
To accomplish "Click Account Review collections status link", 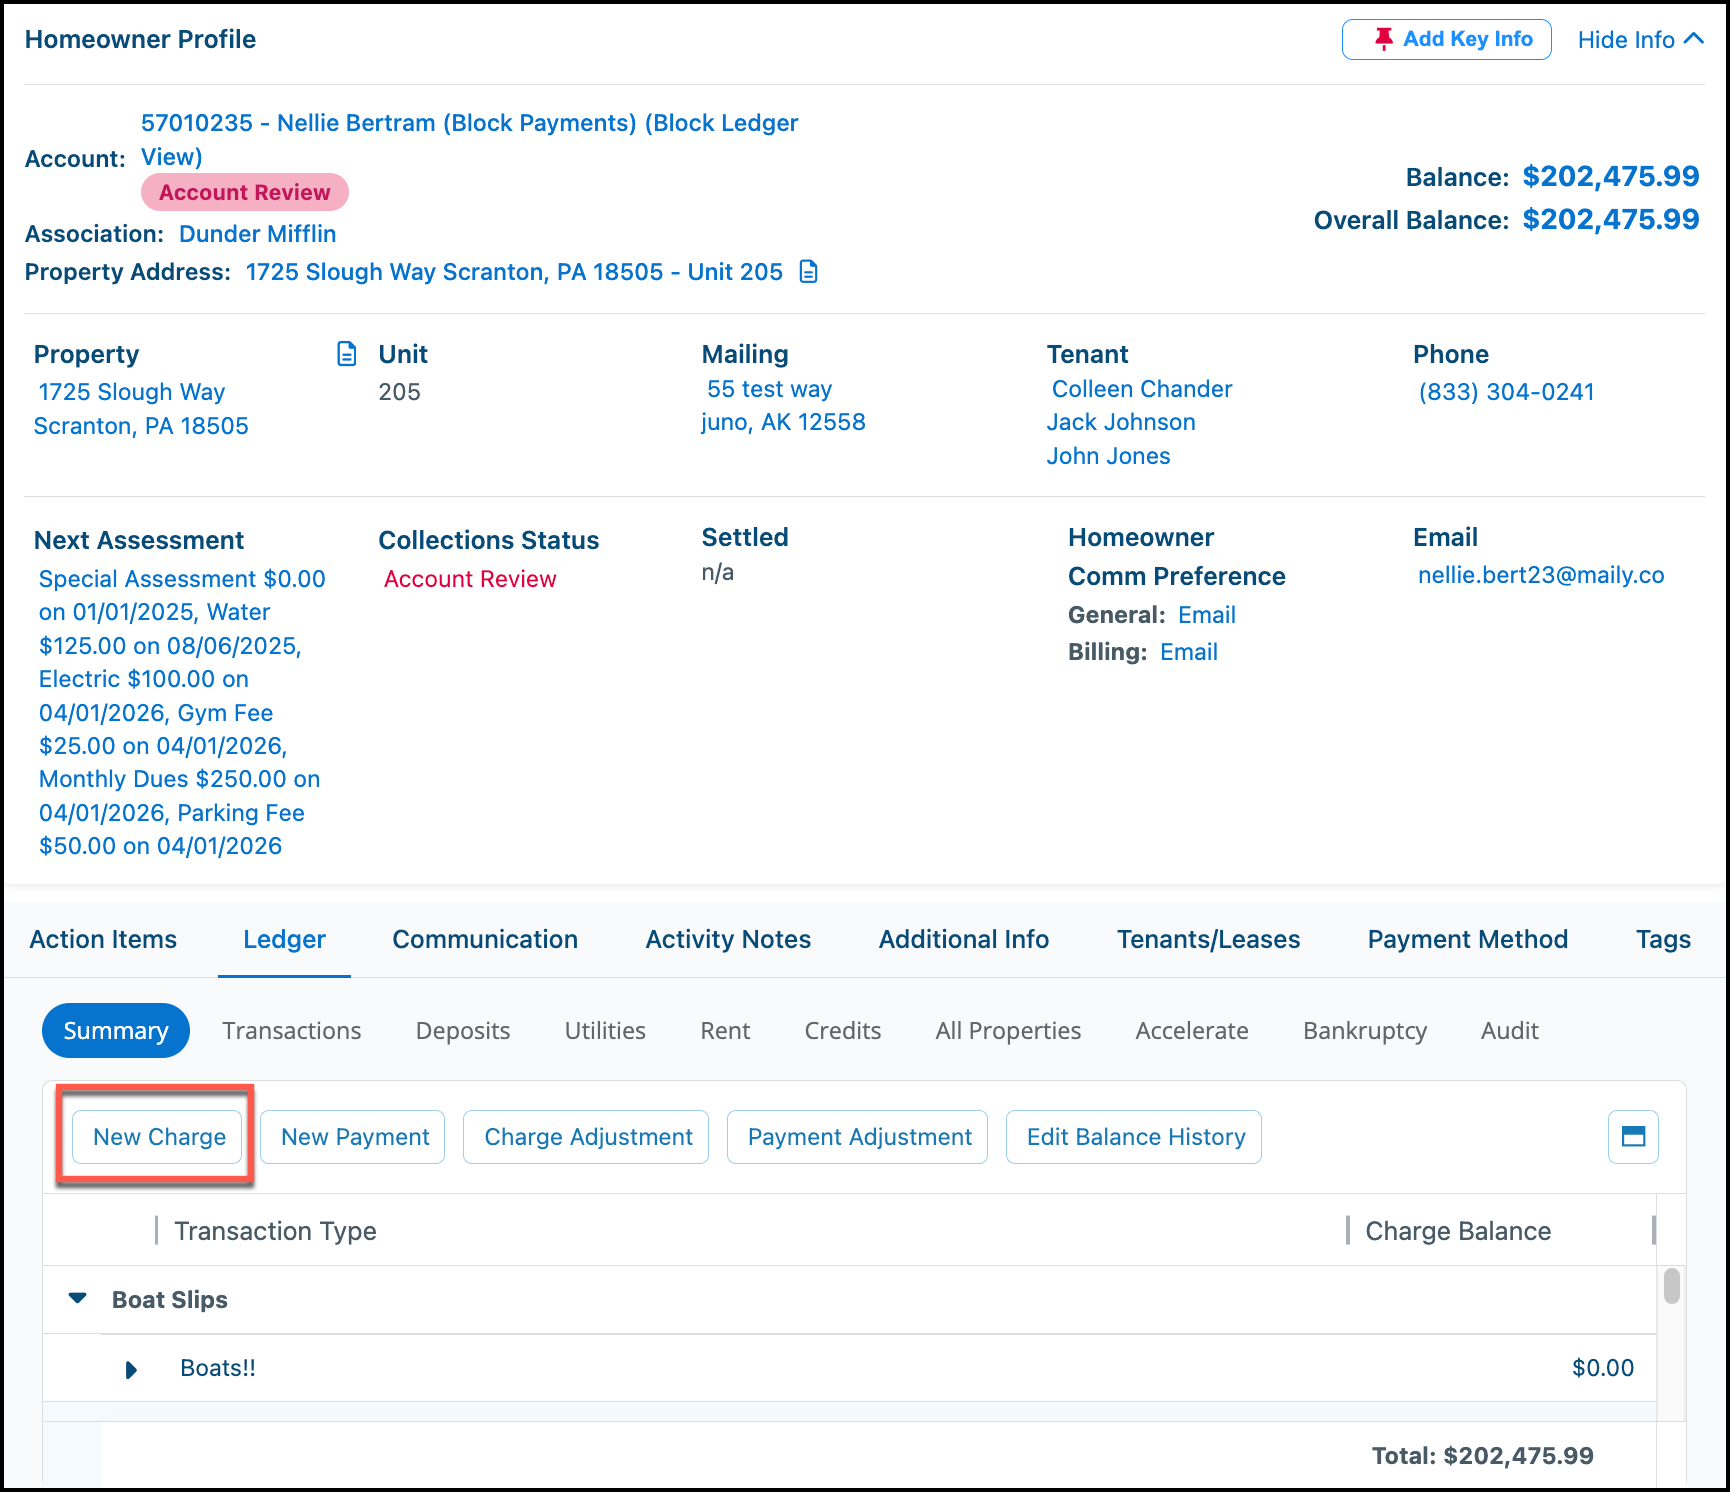I will coord(470,579).
